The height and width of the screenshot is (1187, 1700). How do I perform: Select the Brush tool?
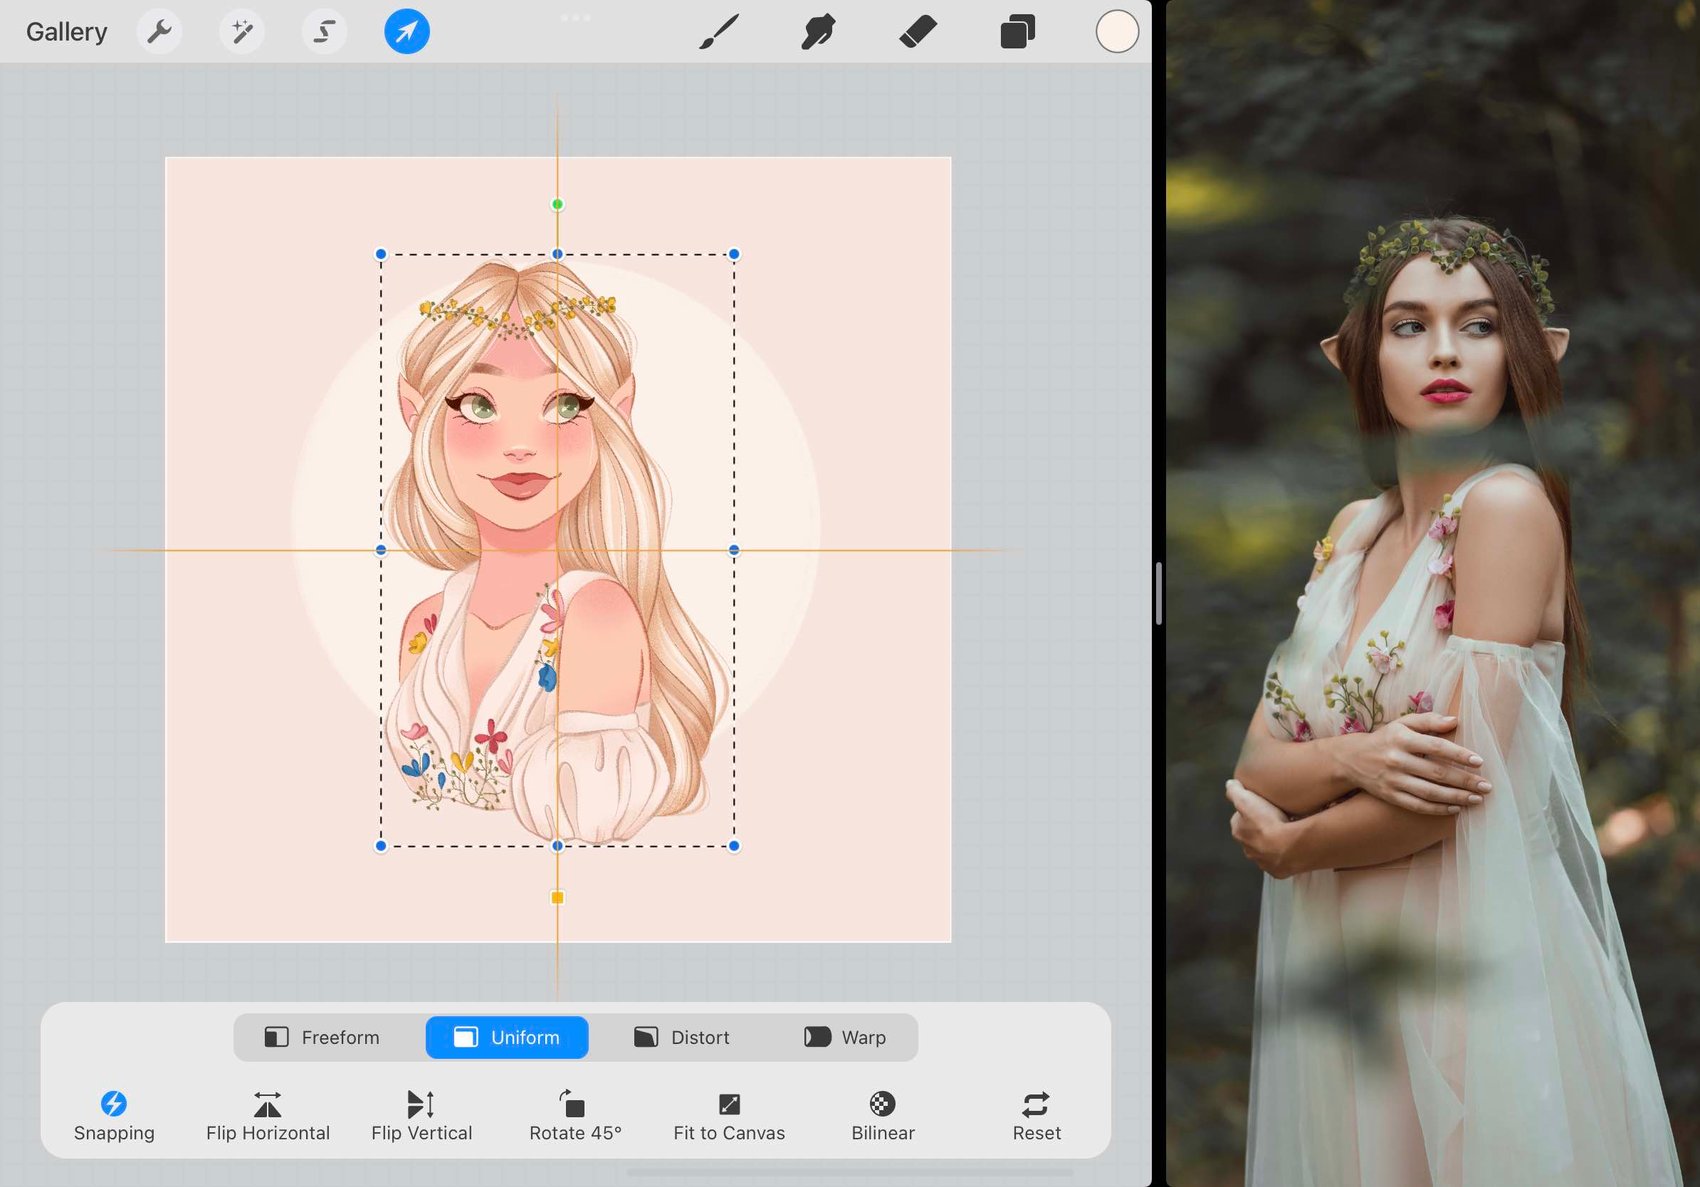coord(719,32)
